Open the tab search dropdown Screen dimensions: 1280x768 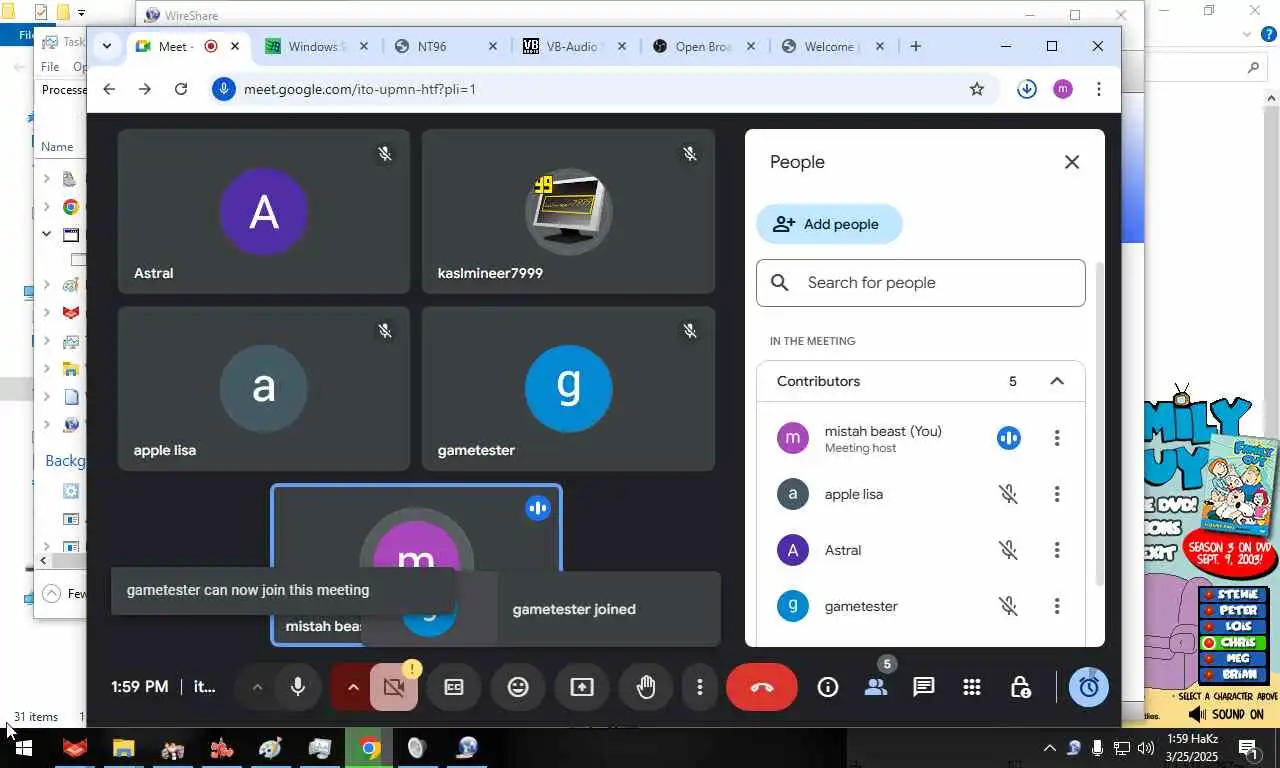tap(107, 46)
